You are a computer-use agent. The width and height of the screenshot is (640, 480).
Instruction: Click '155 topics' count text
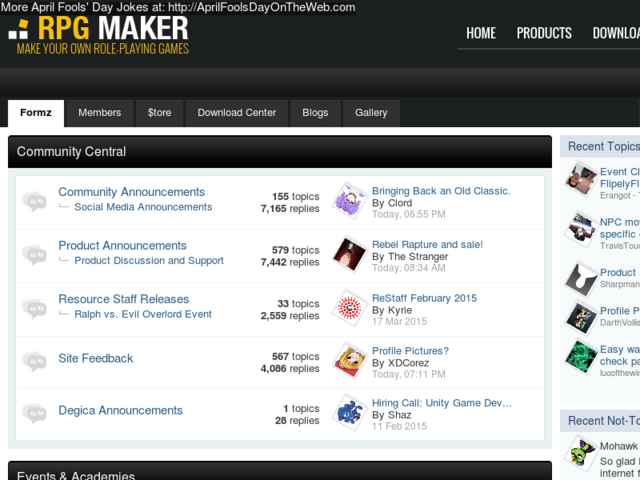point(296,197)
